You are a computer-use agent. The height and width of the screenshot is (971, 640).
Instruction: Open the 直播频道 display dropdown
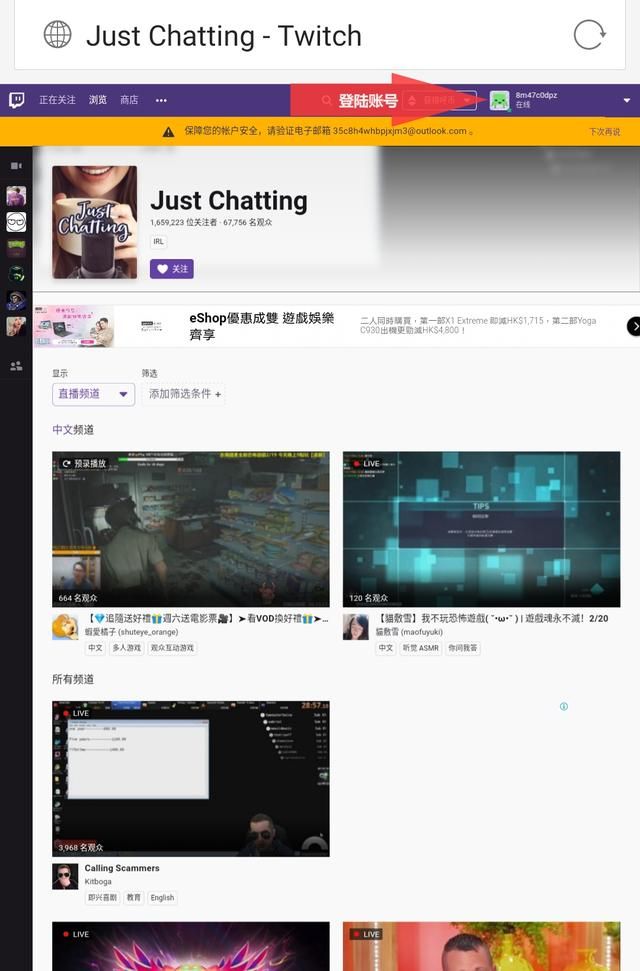(x=93, y=394)
